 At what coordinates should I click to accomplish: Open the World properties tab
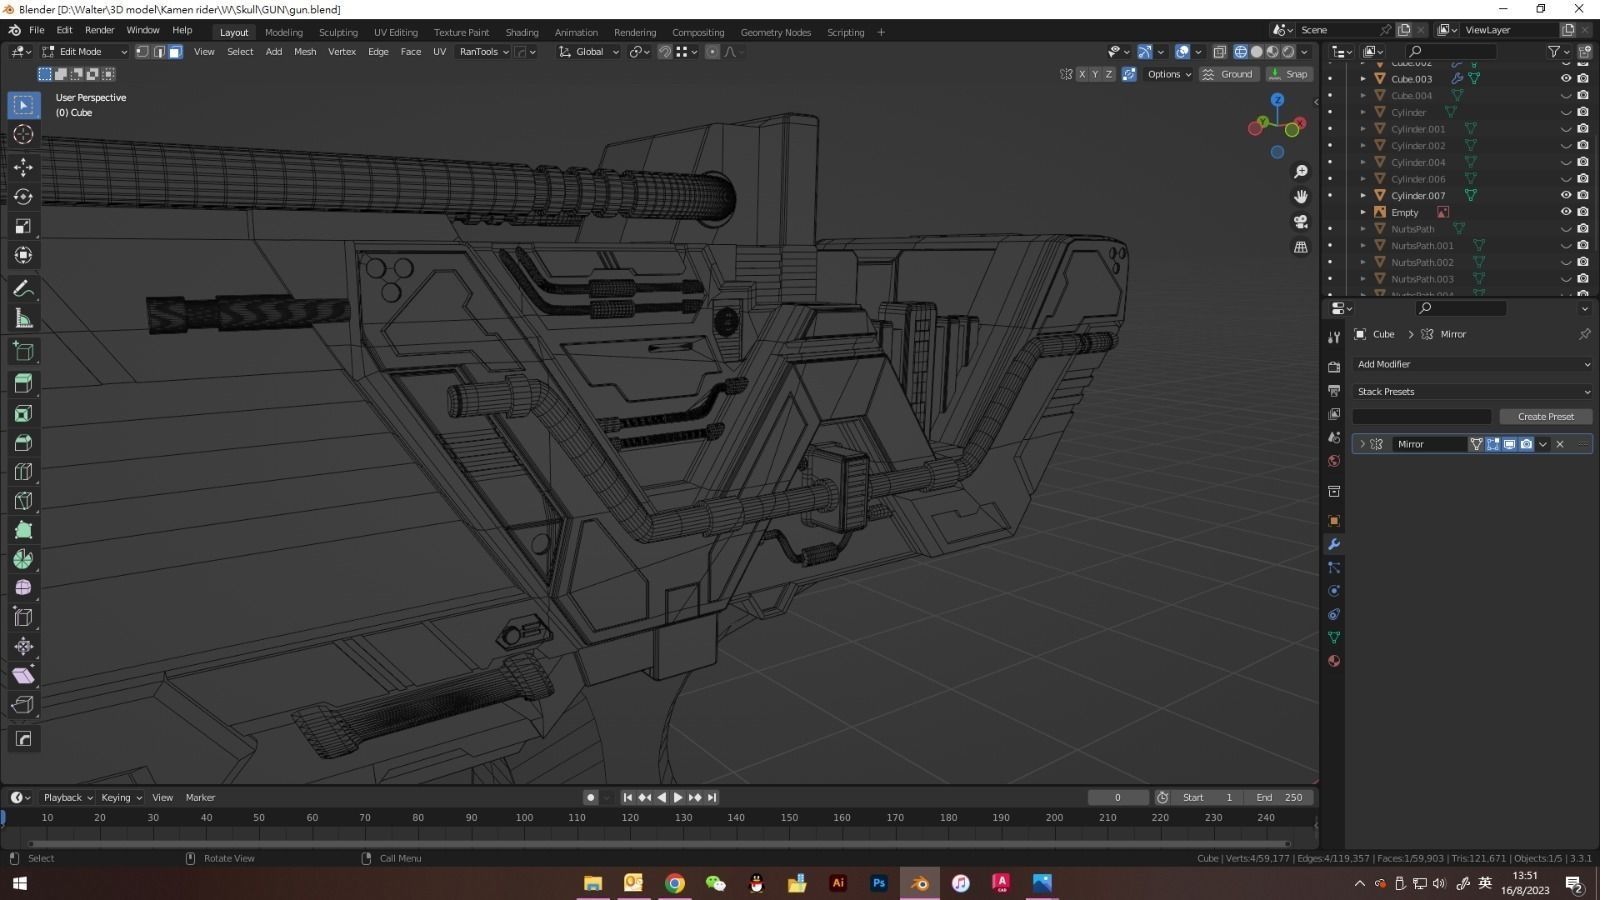[x=1334, y=461]
